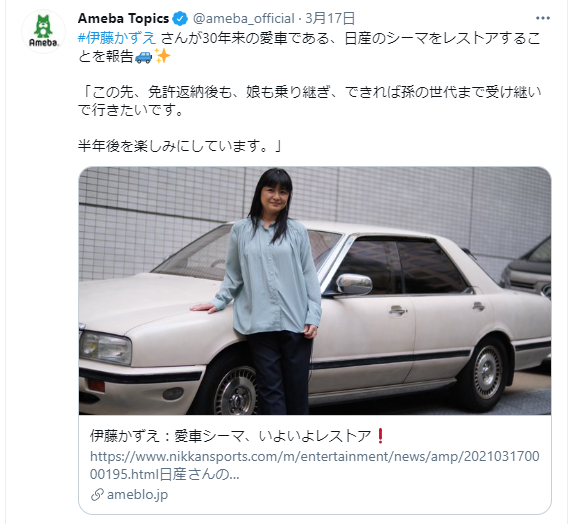The height and width of the screenshot is (524, 575).
Task: Open the #伊藤かずえ hashtag
Action: tap(117, 38)
